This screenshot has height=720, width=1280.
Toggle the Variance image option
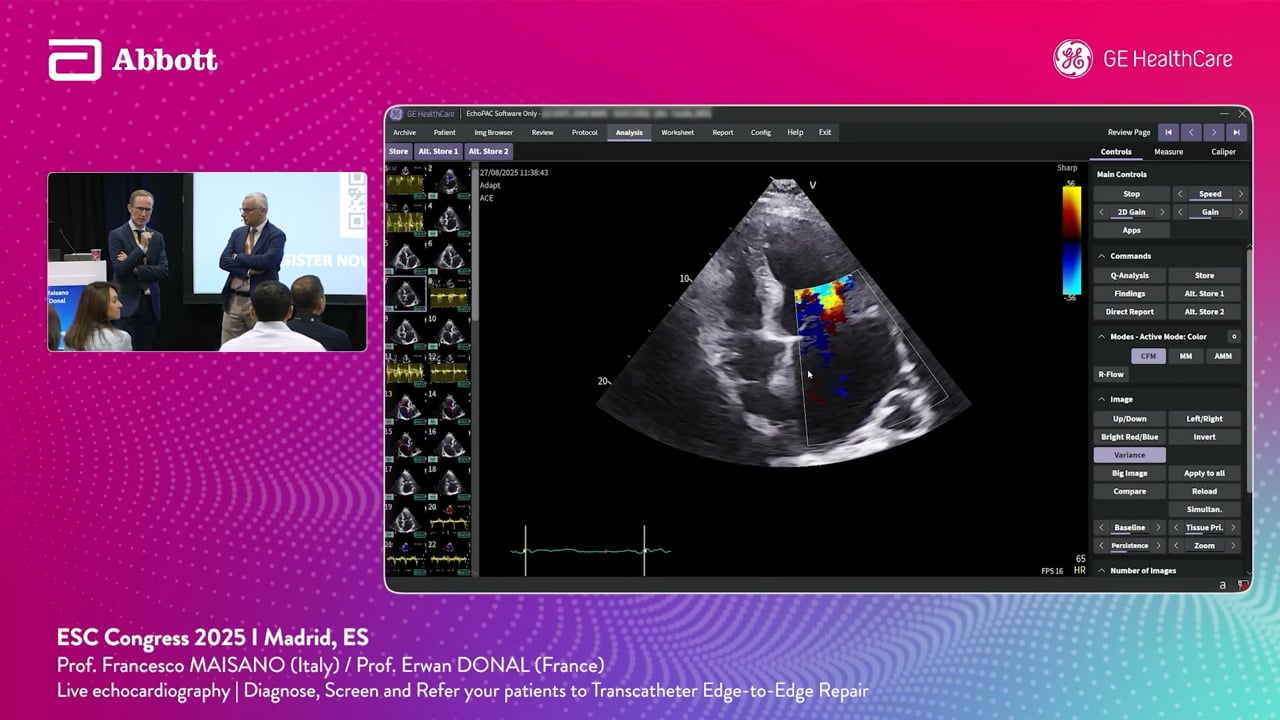tap(1130, 455)
